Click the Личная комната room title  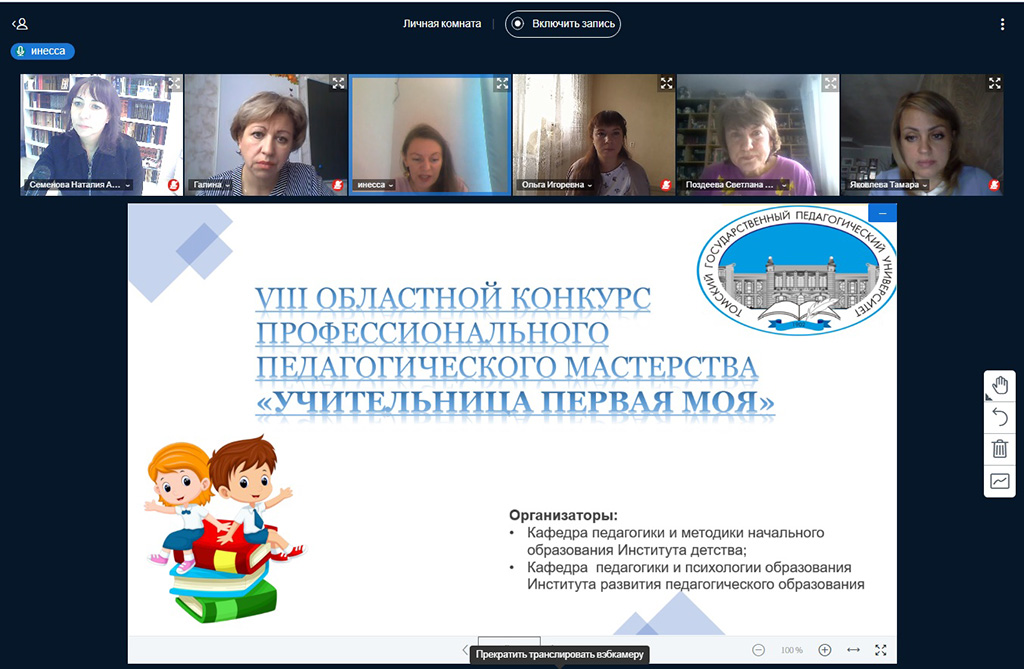[441, 24]
